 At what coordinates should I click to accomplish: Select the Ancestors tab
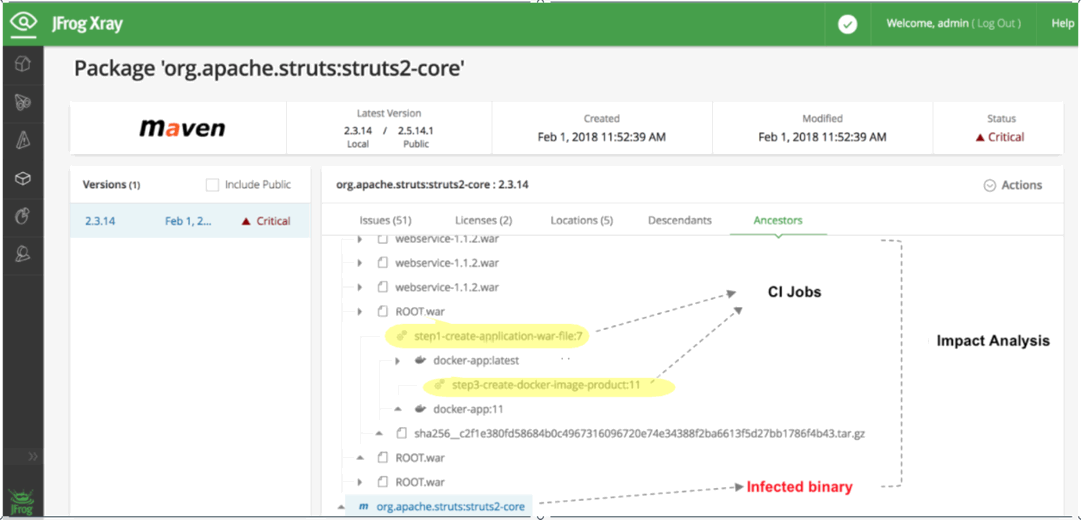(x=778, y=221)
